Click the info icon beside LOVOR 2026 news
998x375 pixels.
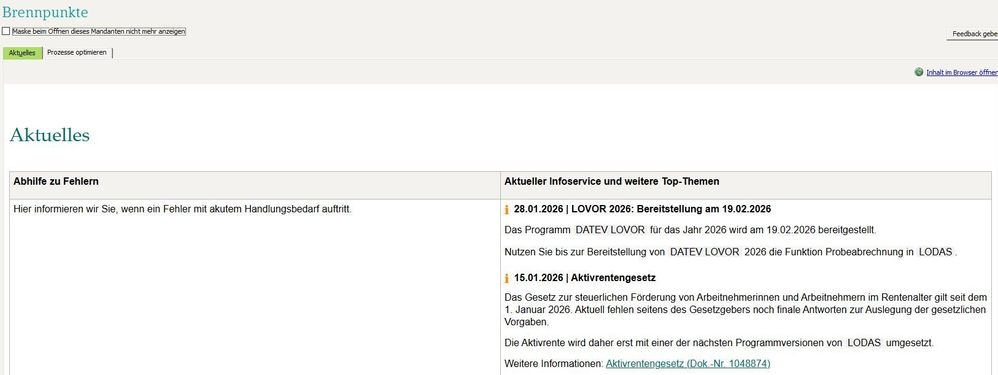pos(507,209)
